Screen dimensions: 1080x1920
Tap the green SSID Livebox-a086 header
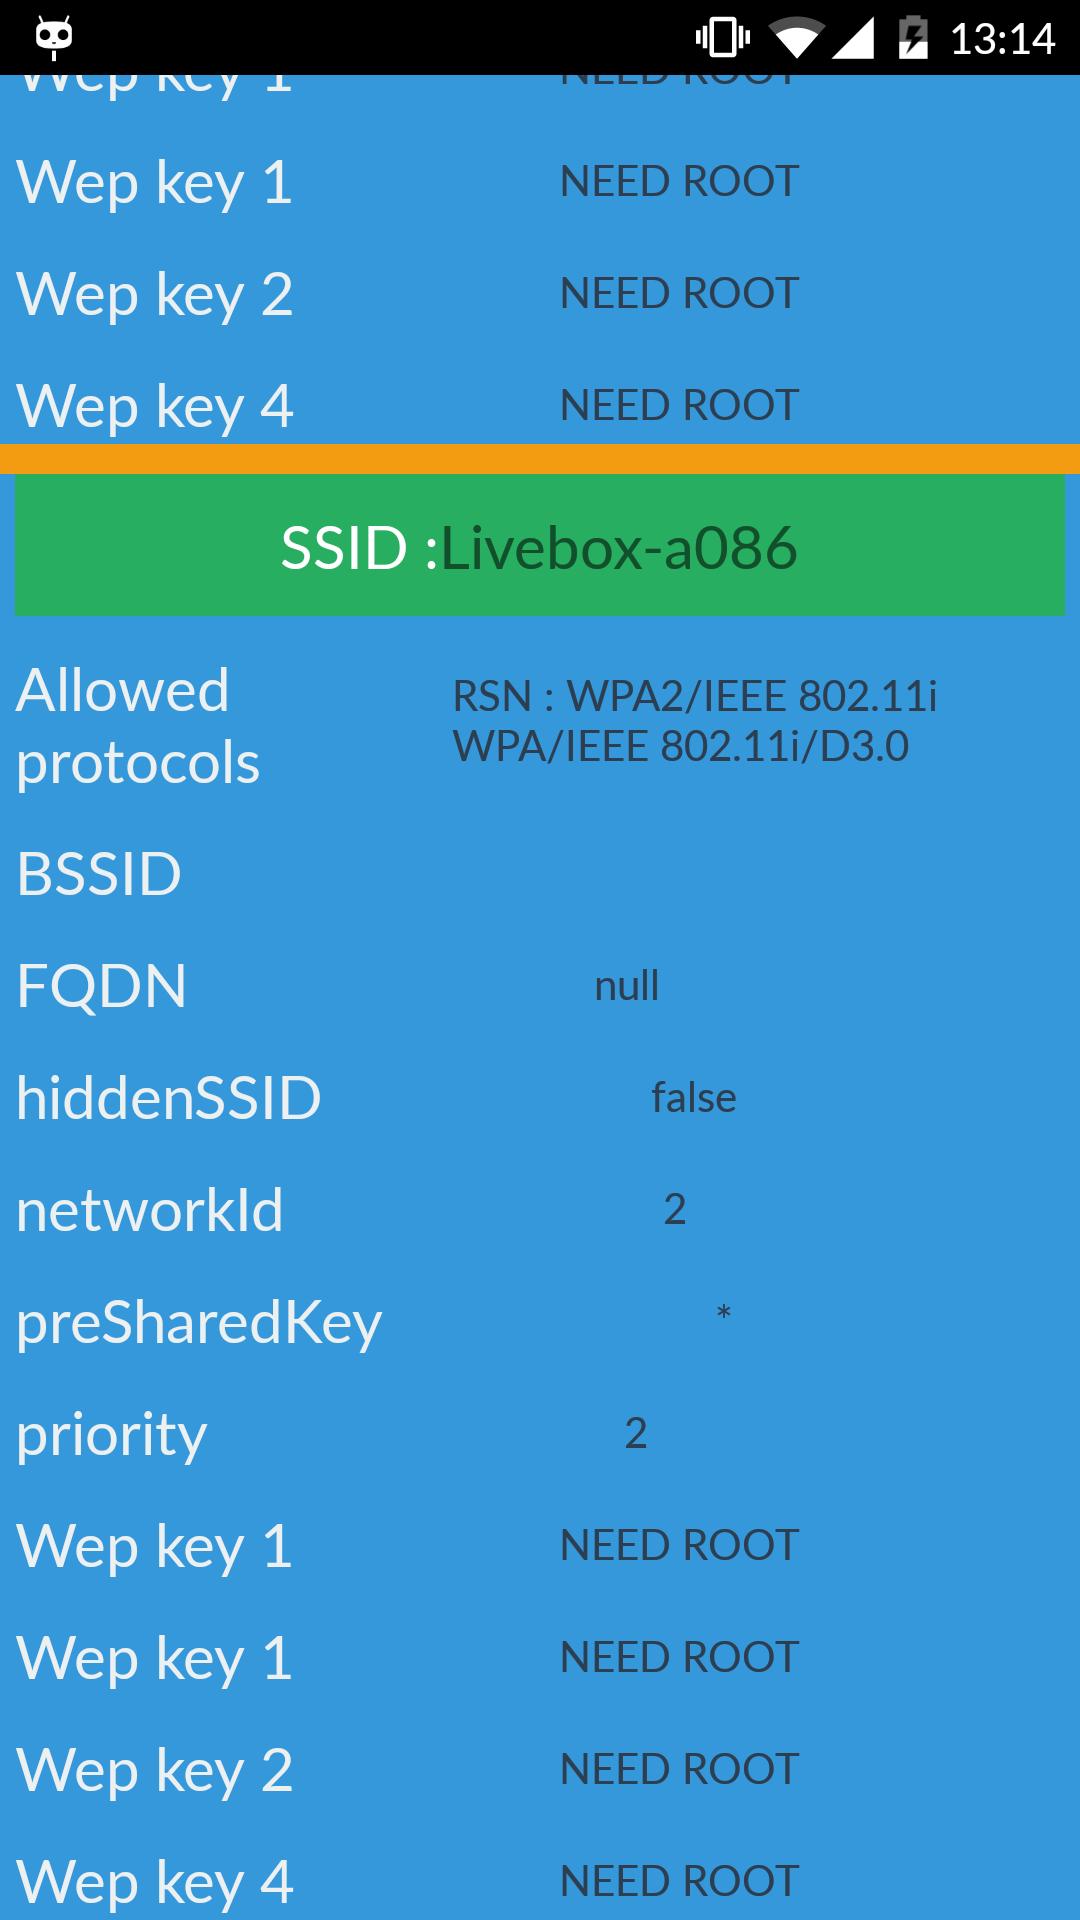click(540, 546)
